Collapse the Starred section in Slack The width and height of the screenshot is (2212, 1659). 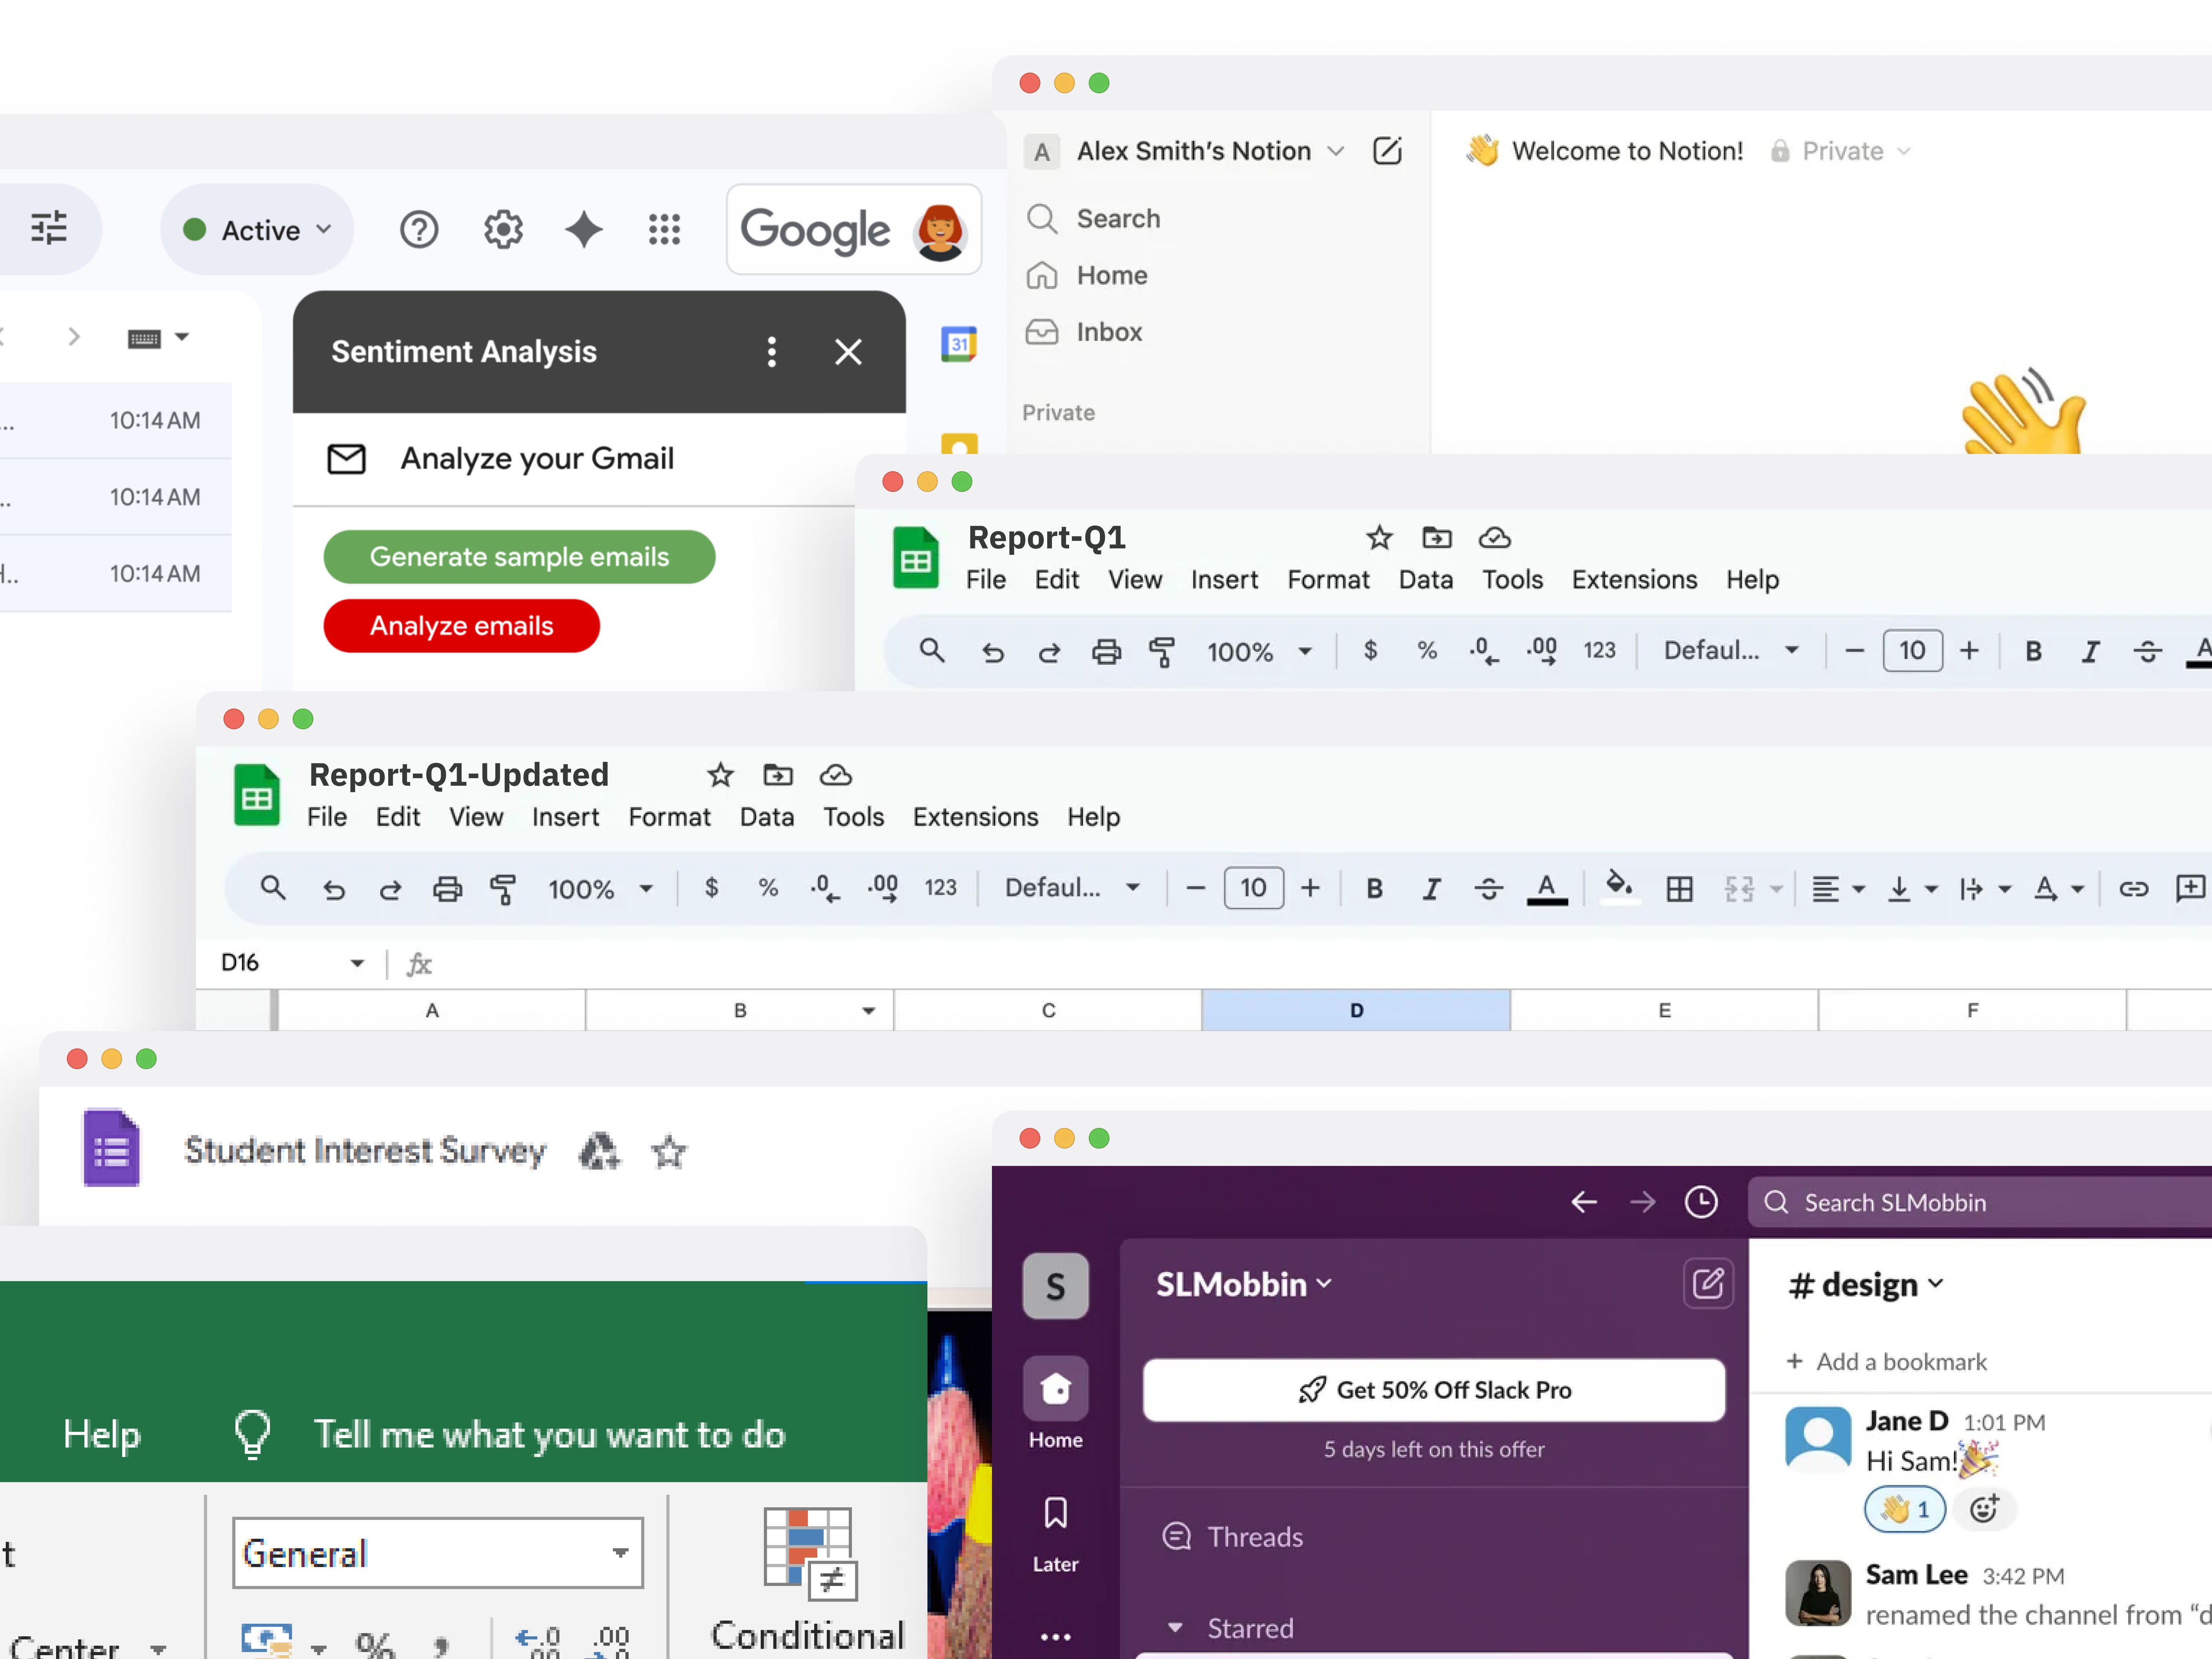coord(1175,1628)
